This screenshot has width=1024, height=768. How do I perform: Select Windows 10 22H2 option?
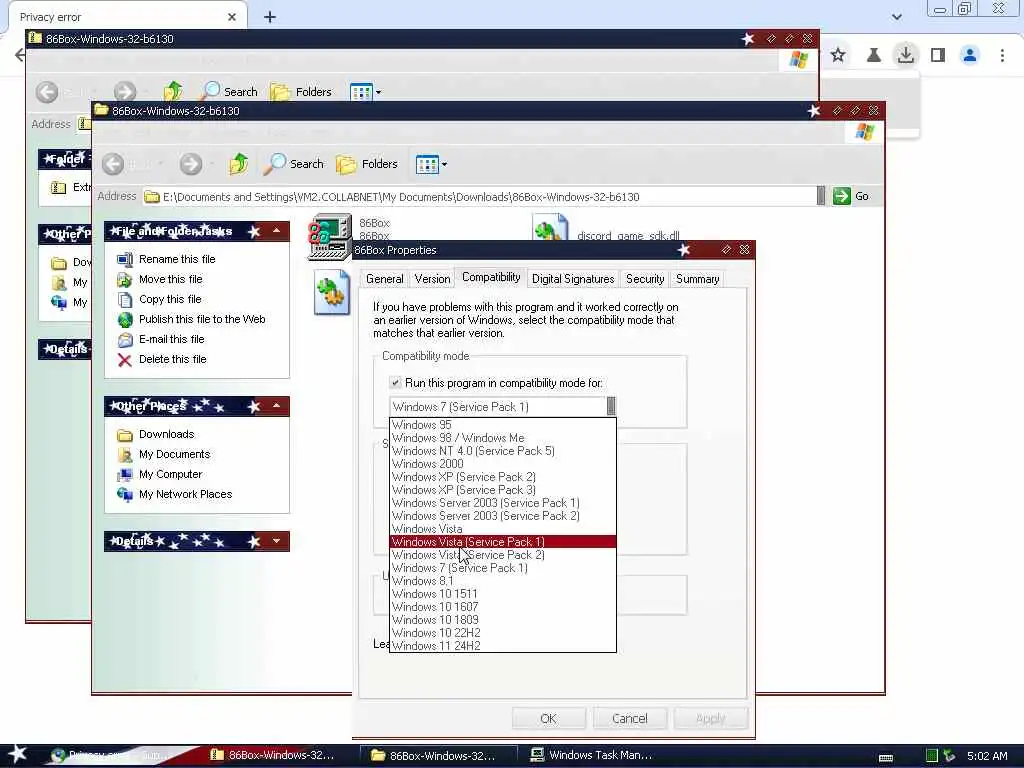tap(502, 633)
